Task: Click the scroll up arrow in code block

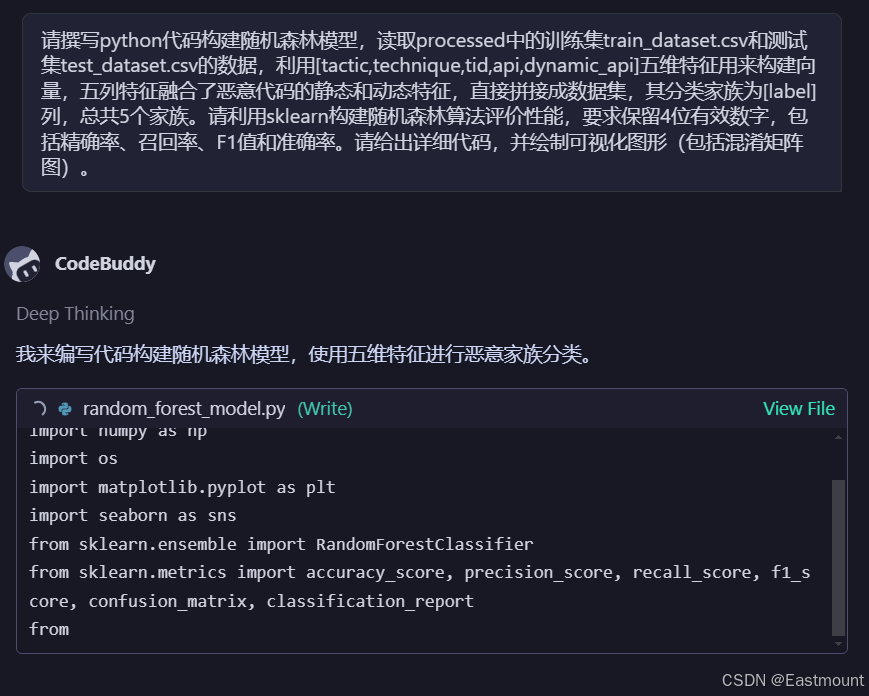Action: tap(839, 438)
